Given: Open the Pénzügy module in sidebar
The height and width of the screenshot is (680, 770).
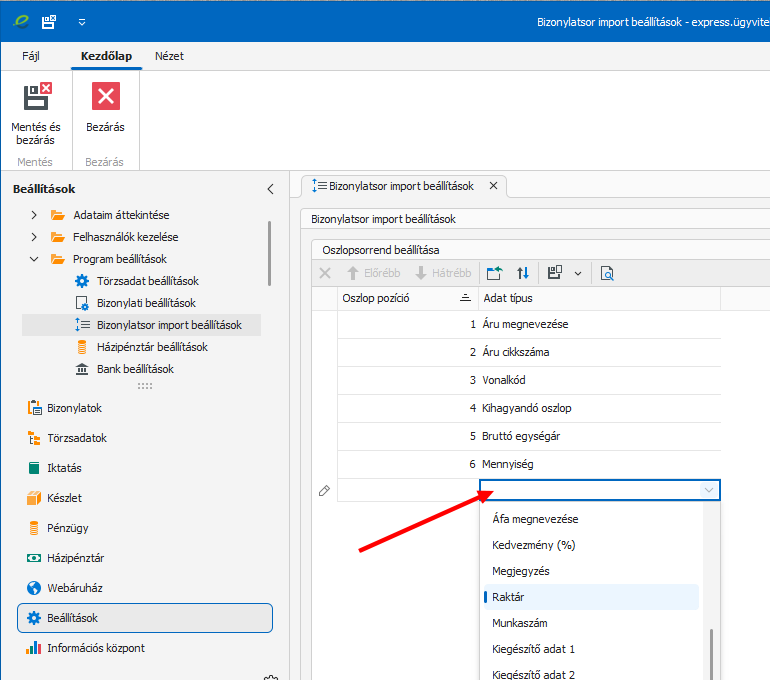Looking at the screenshot, I should click(67, 528).
